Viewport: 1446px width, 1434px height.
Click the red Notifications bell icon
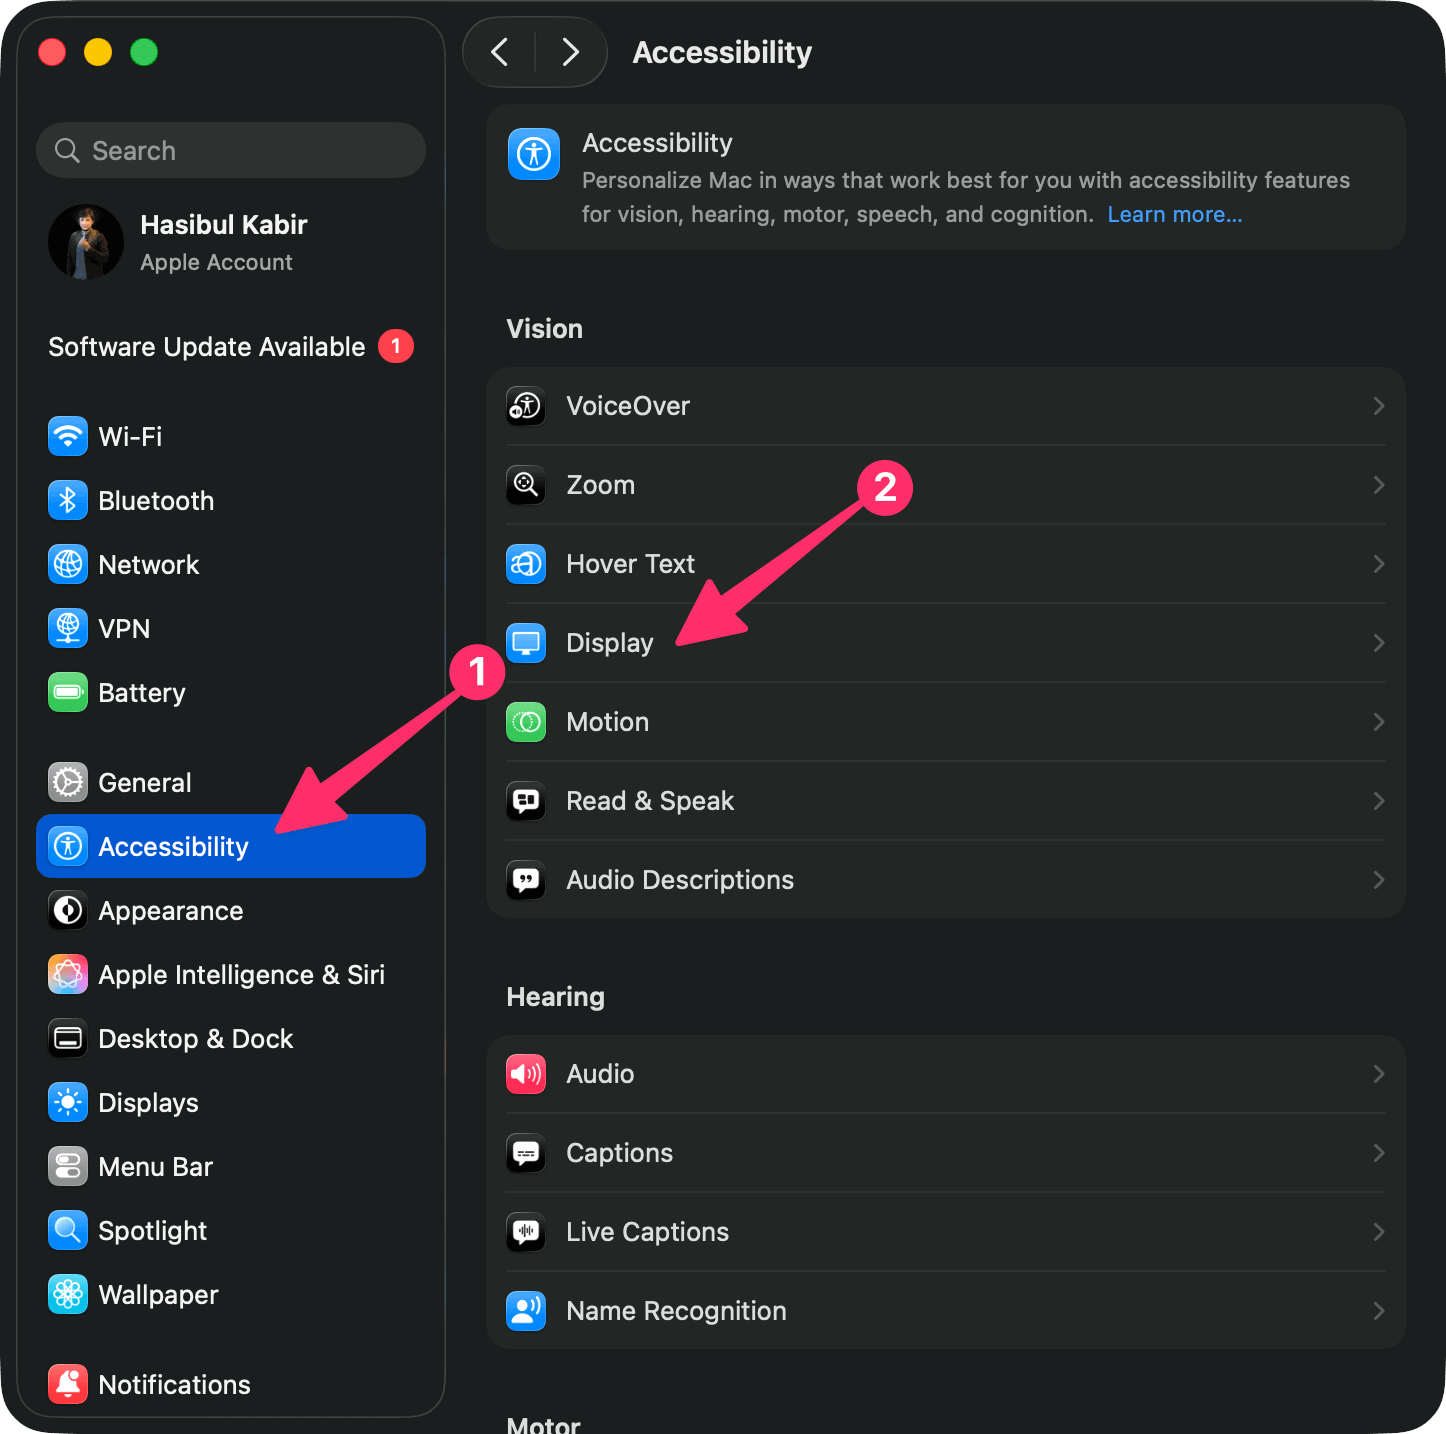point(68,1384)
